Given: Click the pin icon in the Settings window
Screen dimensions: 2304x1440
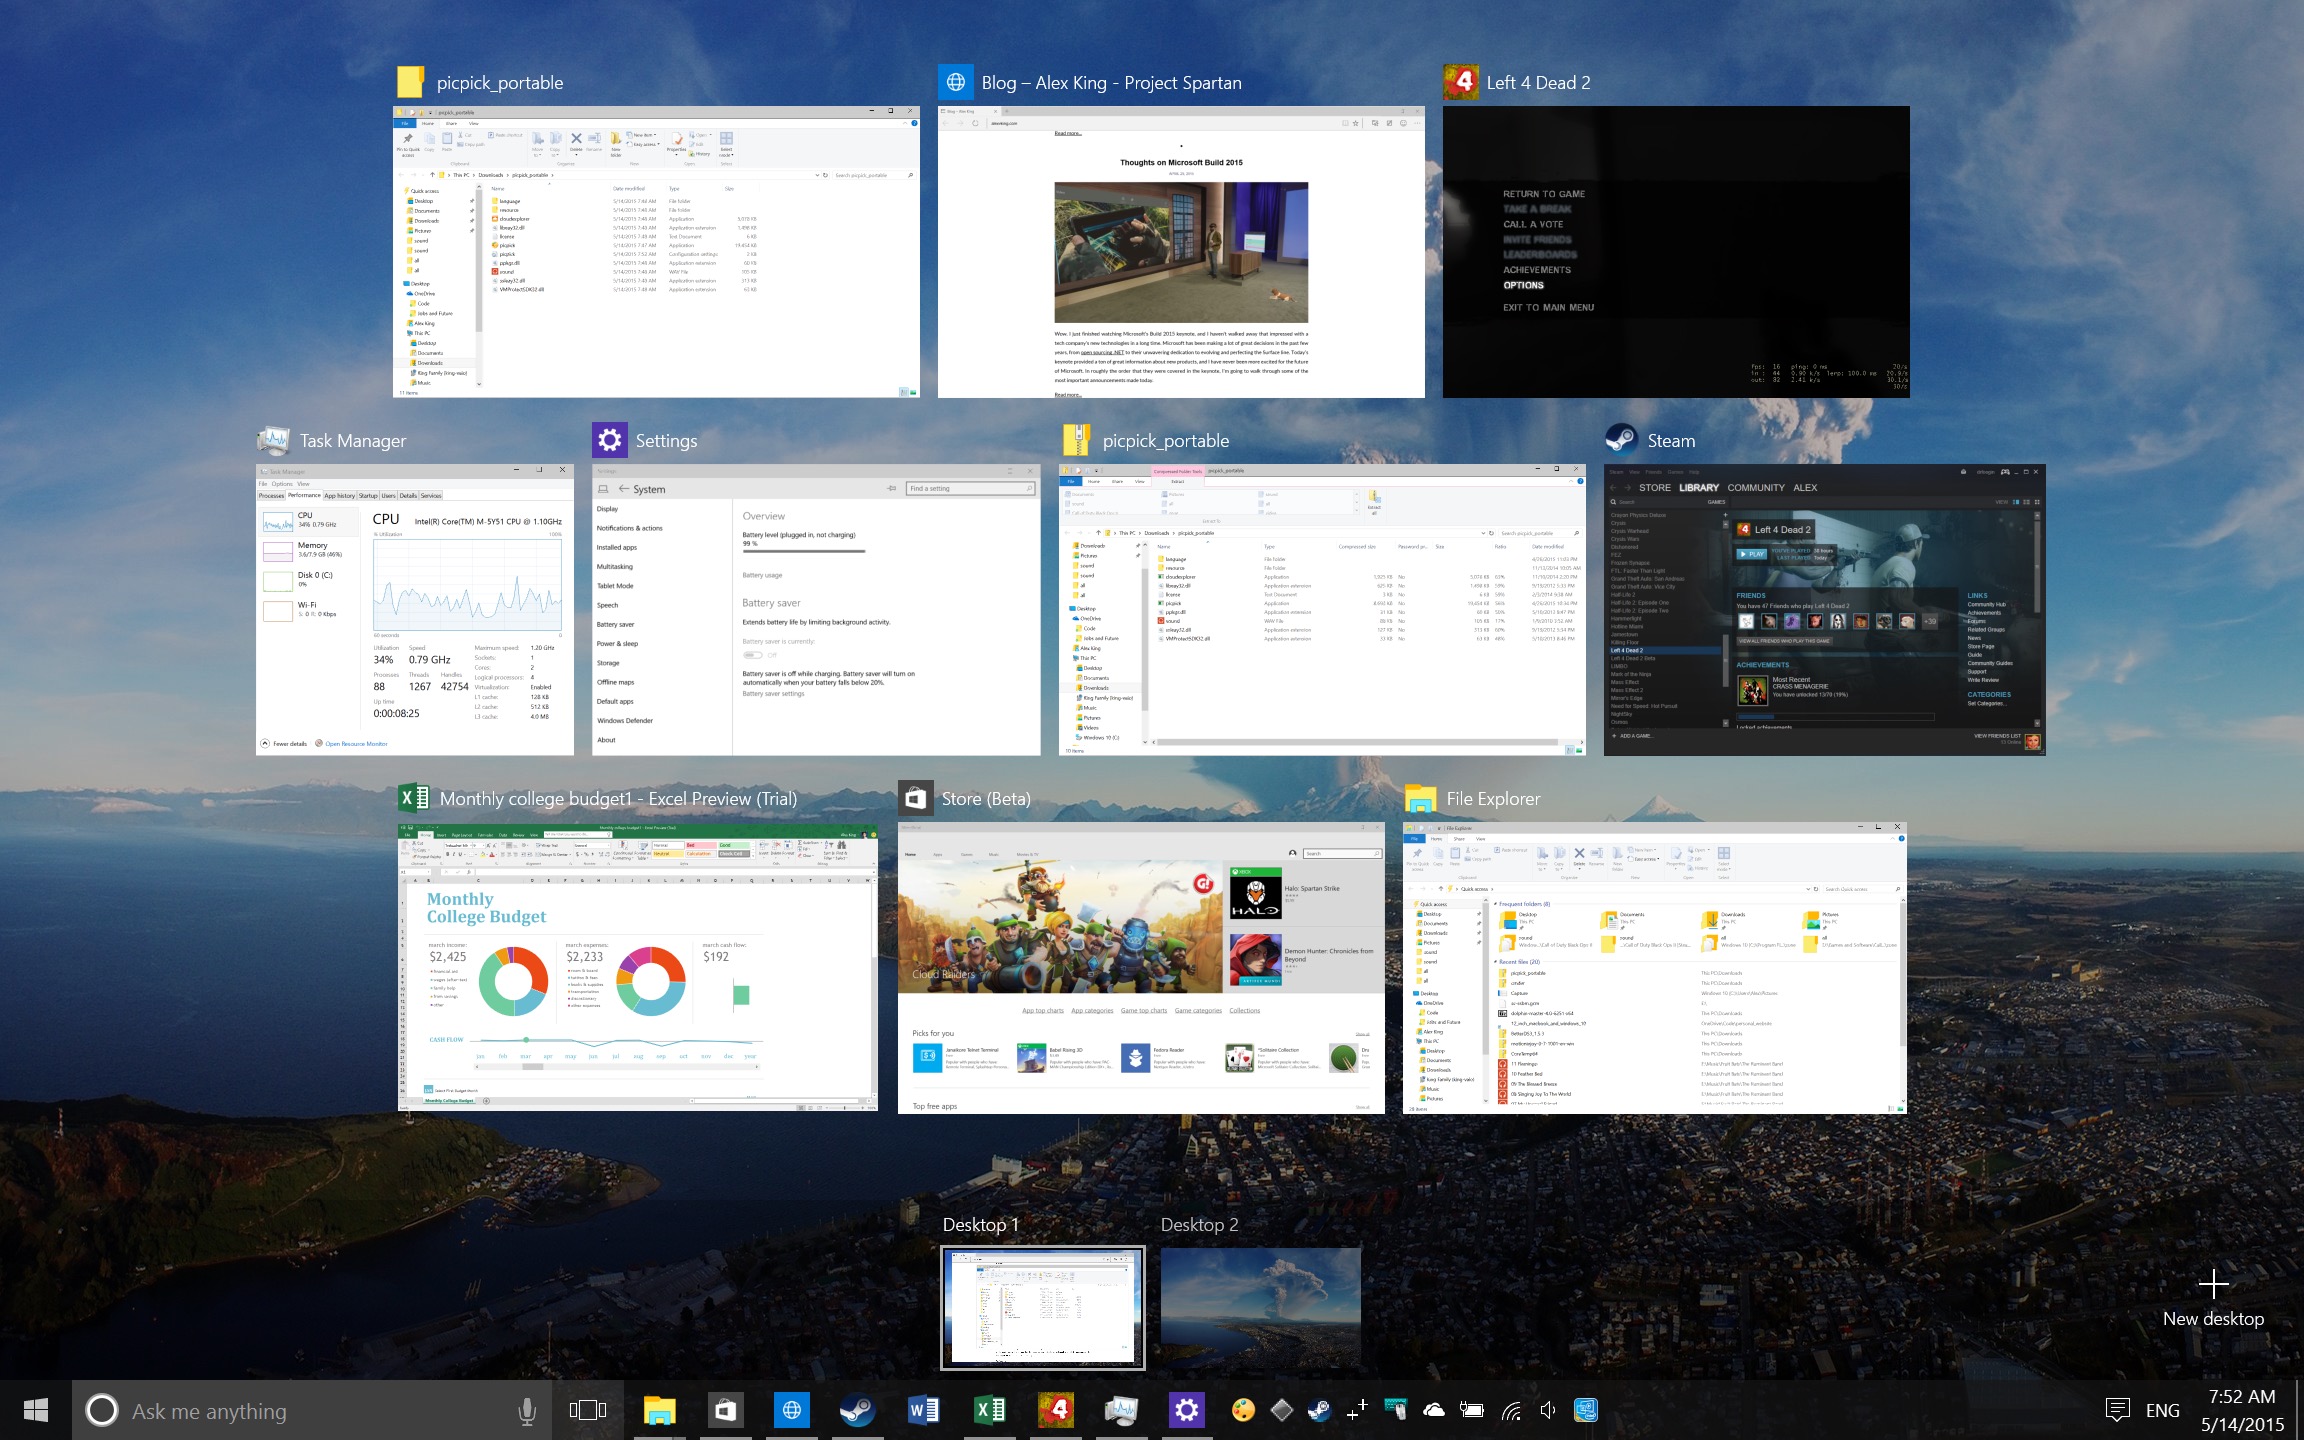Looking at the screenshot, I should [x=890, y=488].
